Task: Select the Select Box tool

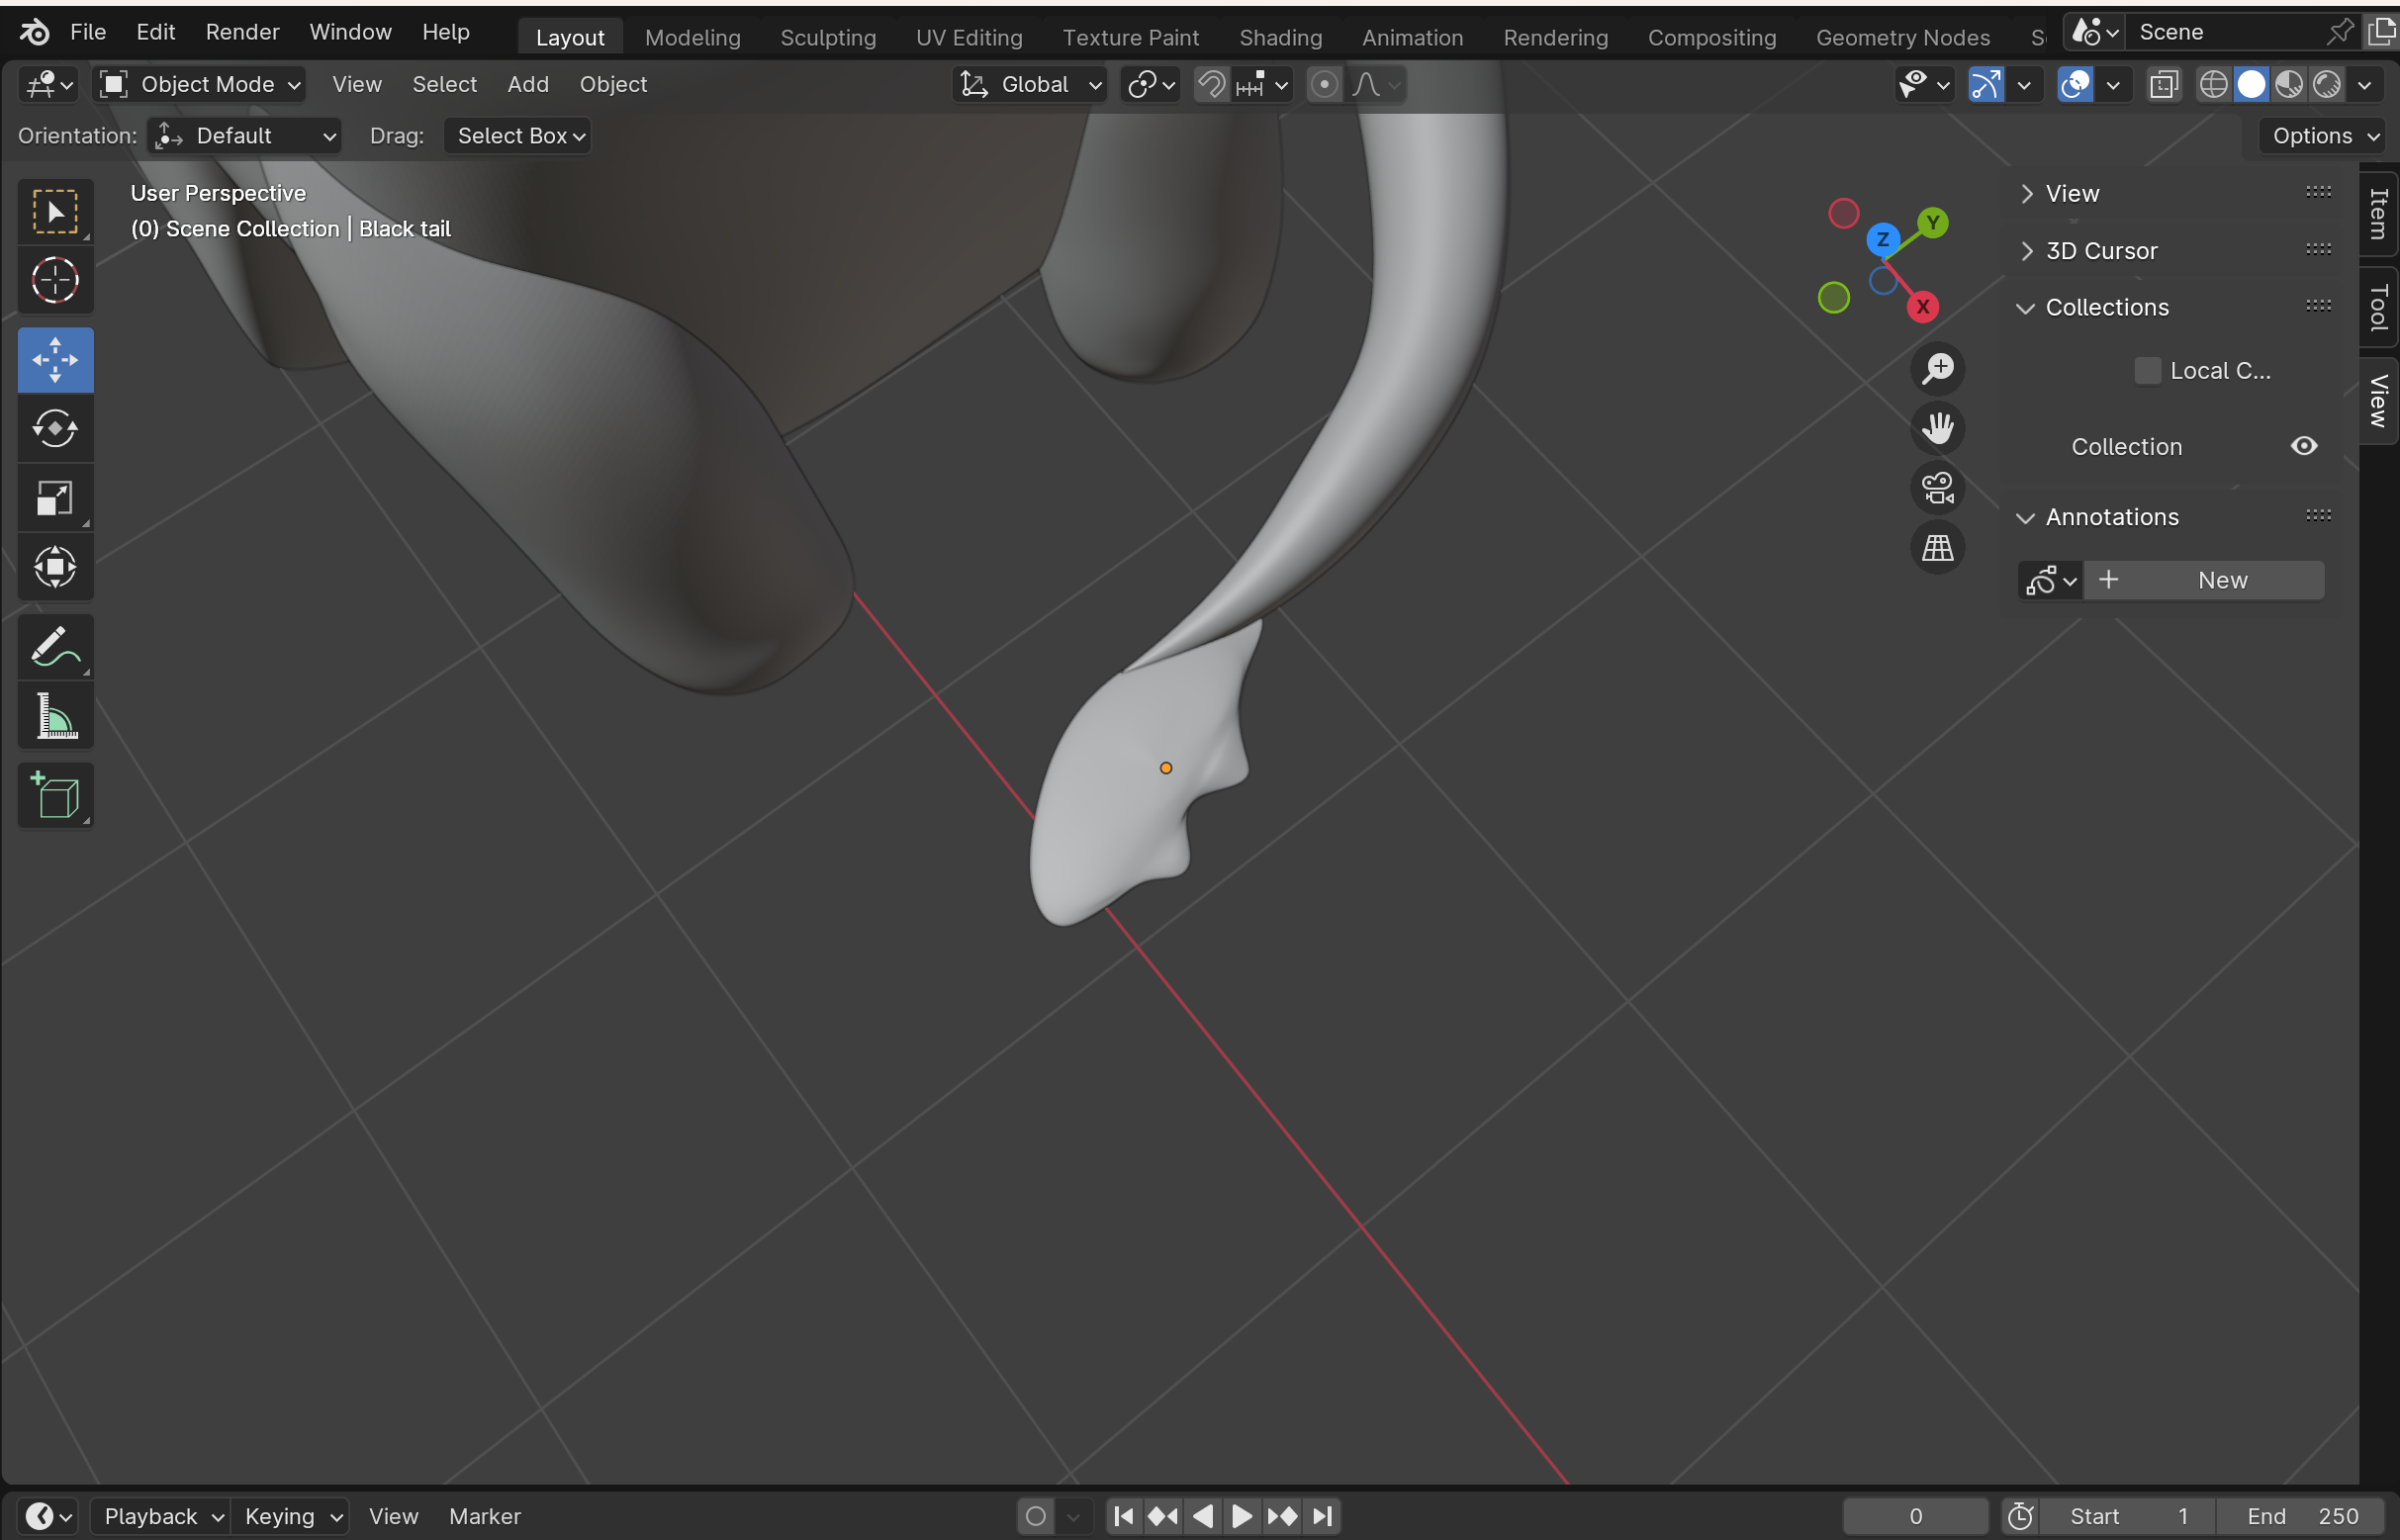Action: (55, 212)
